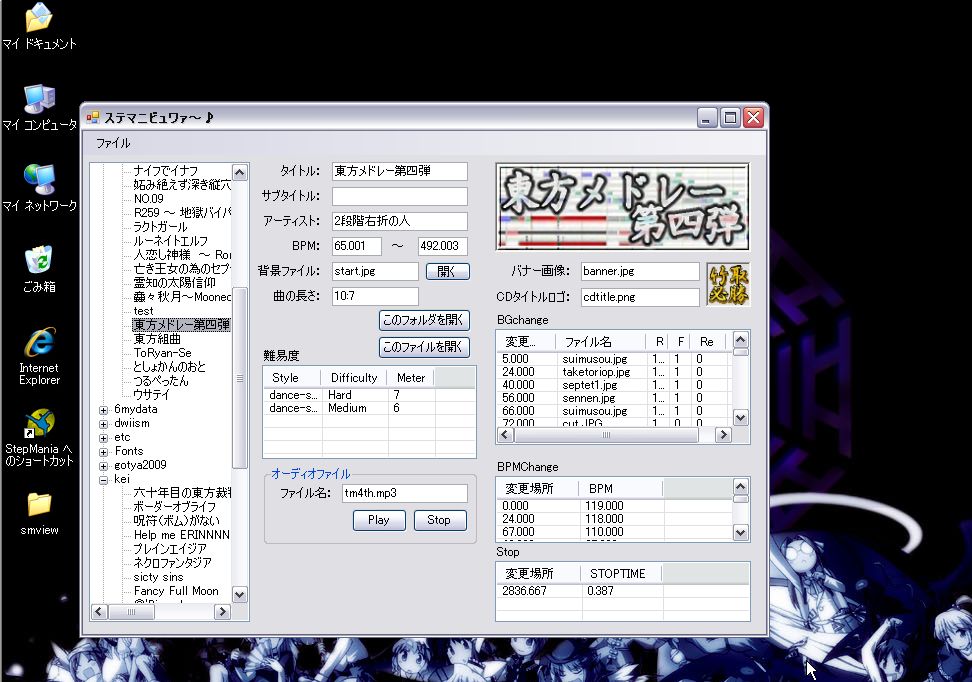Viewport: 972px width, 682px height.
Task: Select ToRyan-Se in the song tree
Action: coord(162,353)
